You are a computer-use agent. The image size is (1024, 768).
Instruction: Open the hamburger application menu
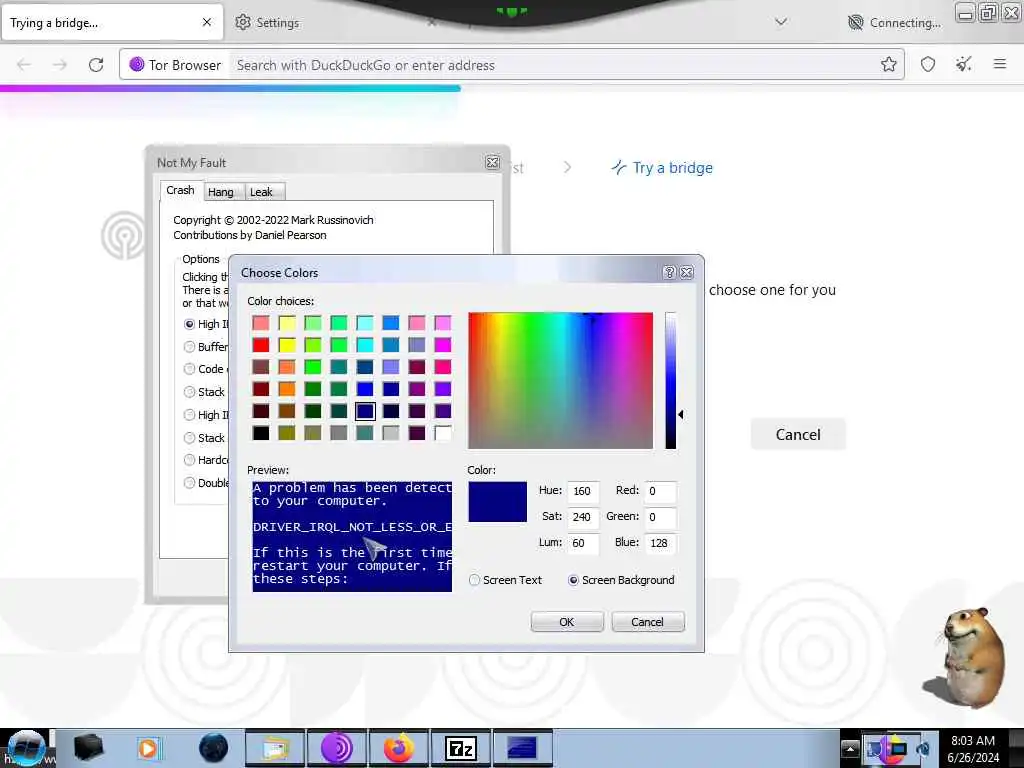[1000, 64]
